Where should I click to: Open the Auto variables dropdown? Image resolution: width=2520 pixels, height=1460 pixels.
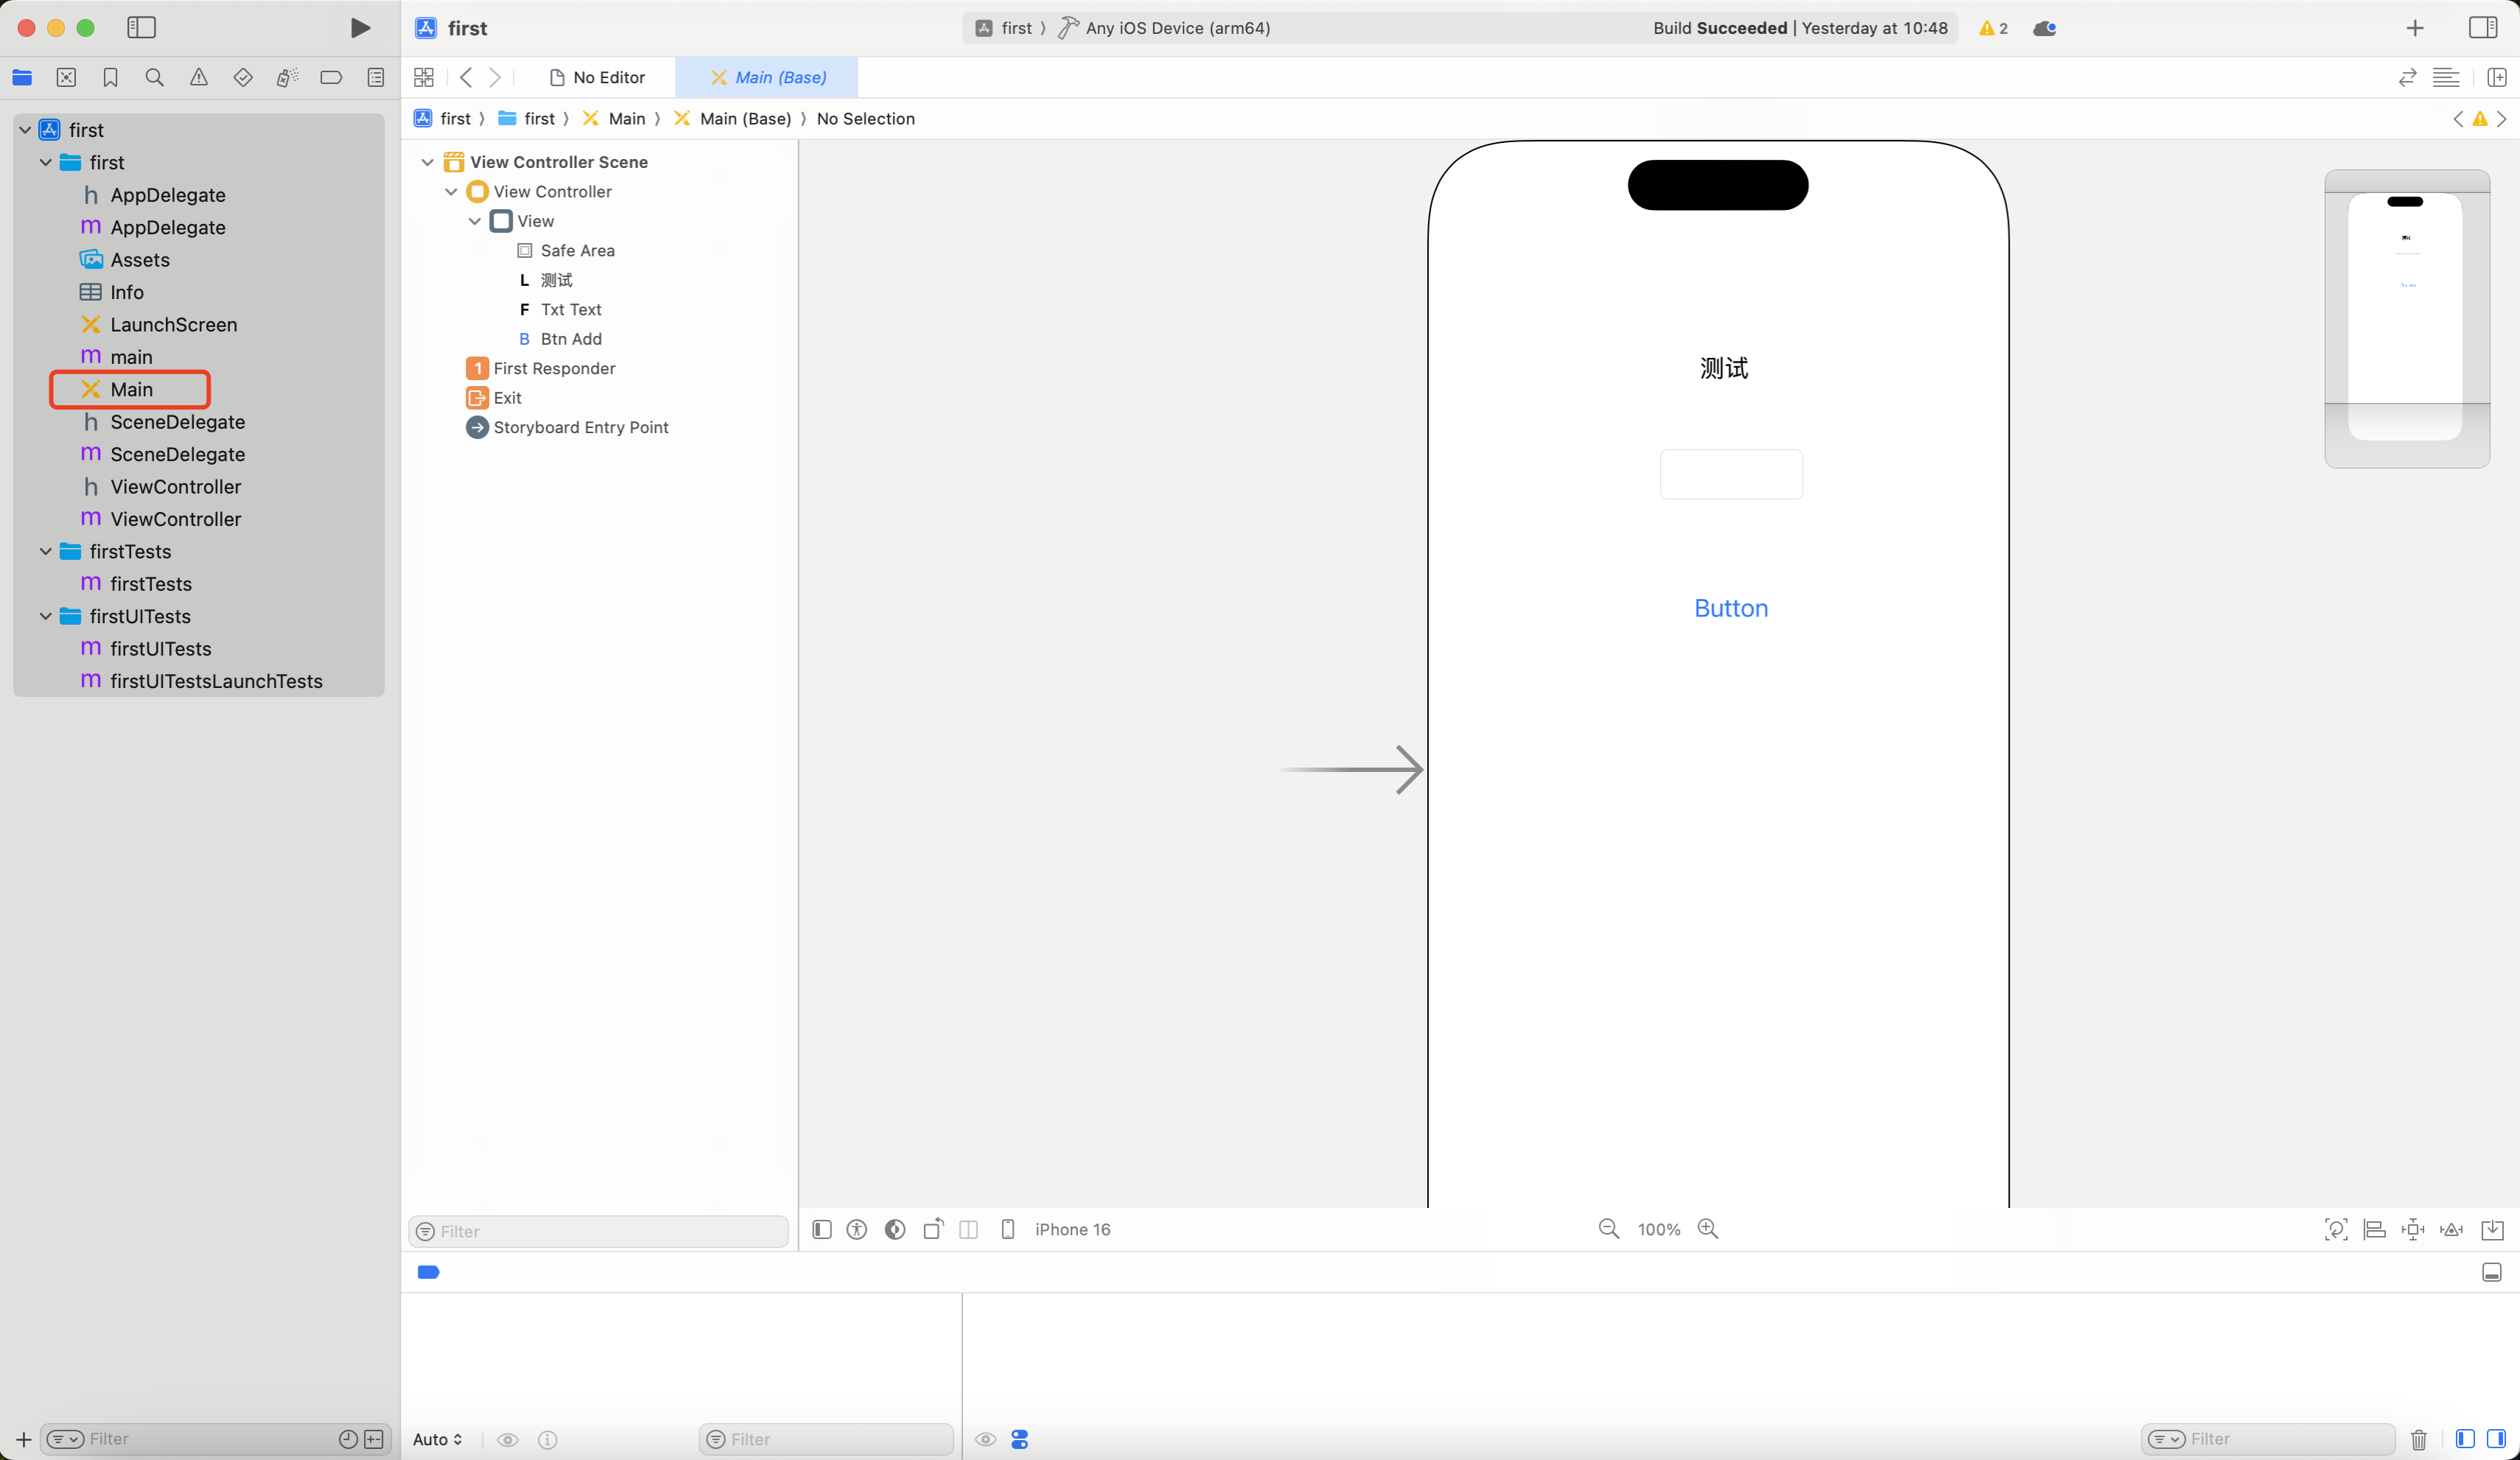click(x=437, y=1439)
